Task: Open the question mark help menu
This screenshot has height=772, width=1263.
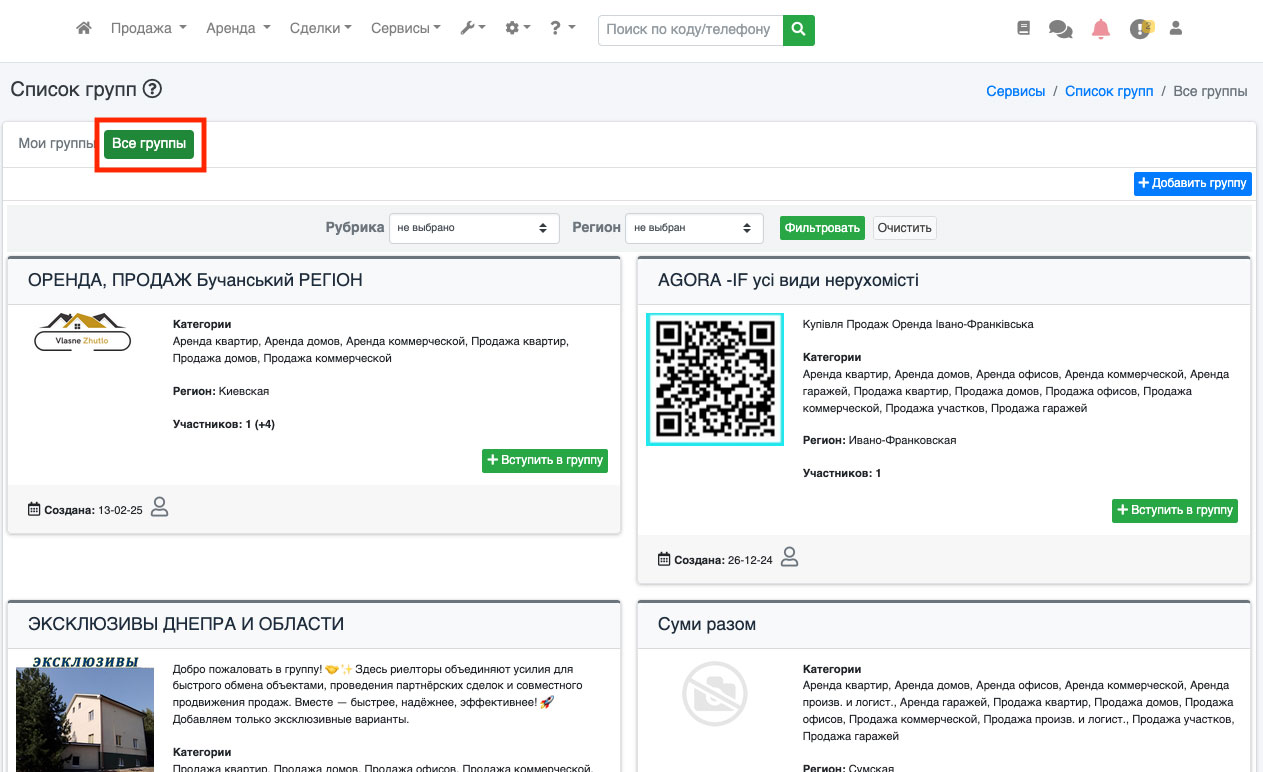Action: pos(562,29)
